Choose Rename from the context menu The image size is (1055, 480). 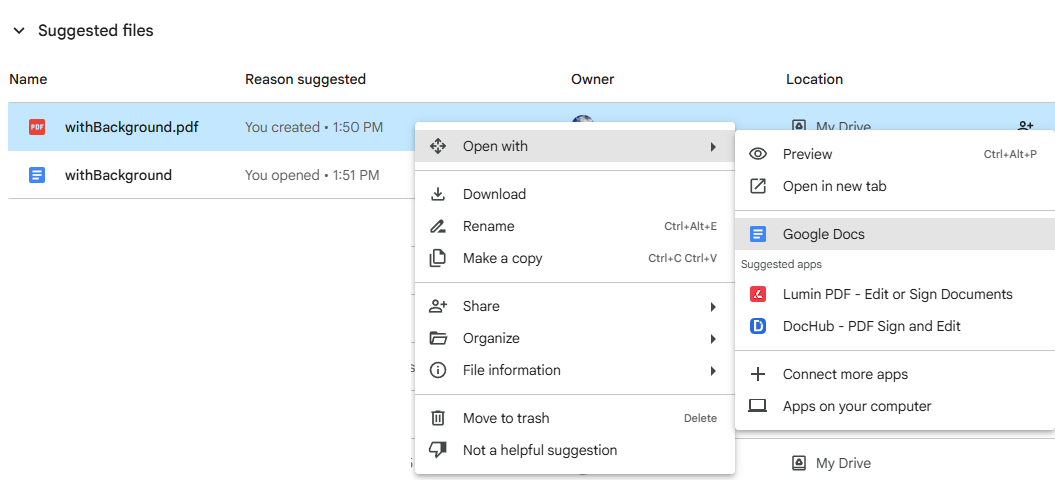point(575,226)
